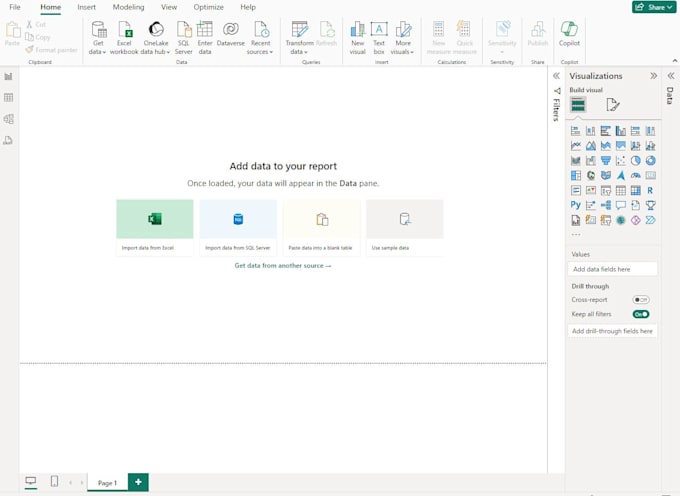This screenshot has width=680, height=496.
Task: Select the R script visual icon
Action: 650,190
